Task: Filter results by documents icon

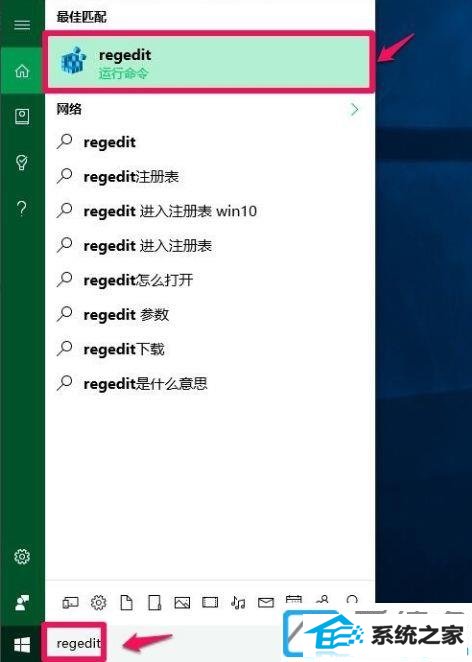Action: 126,602
